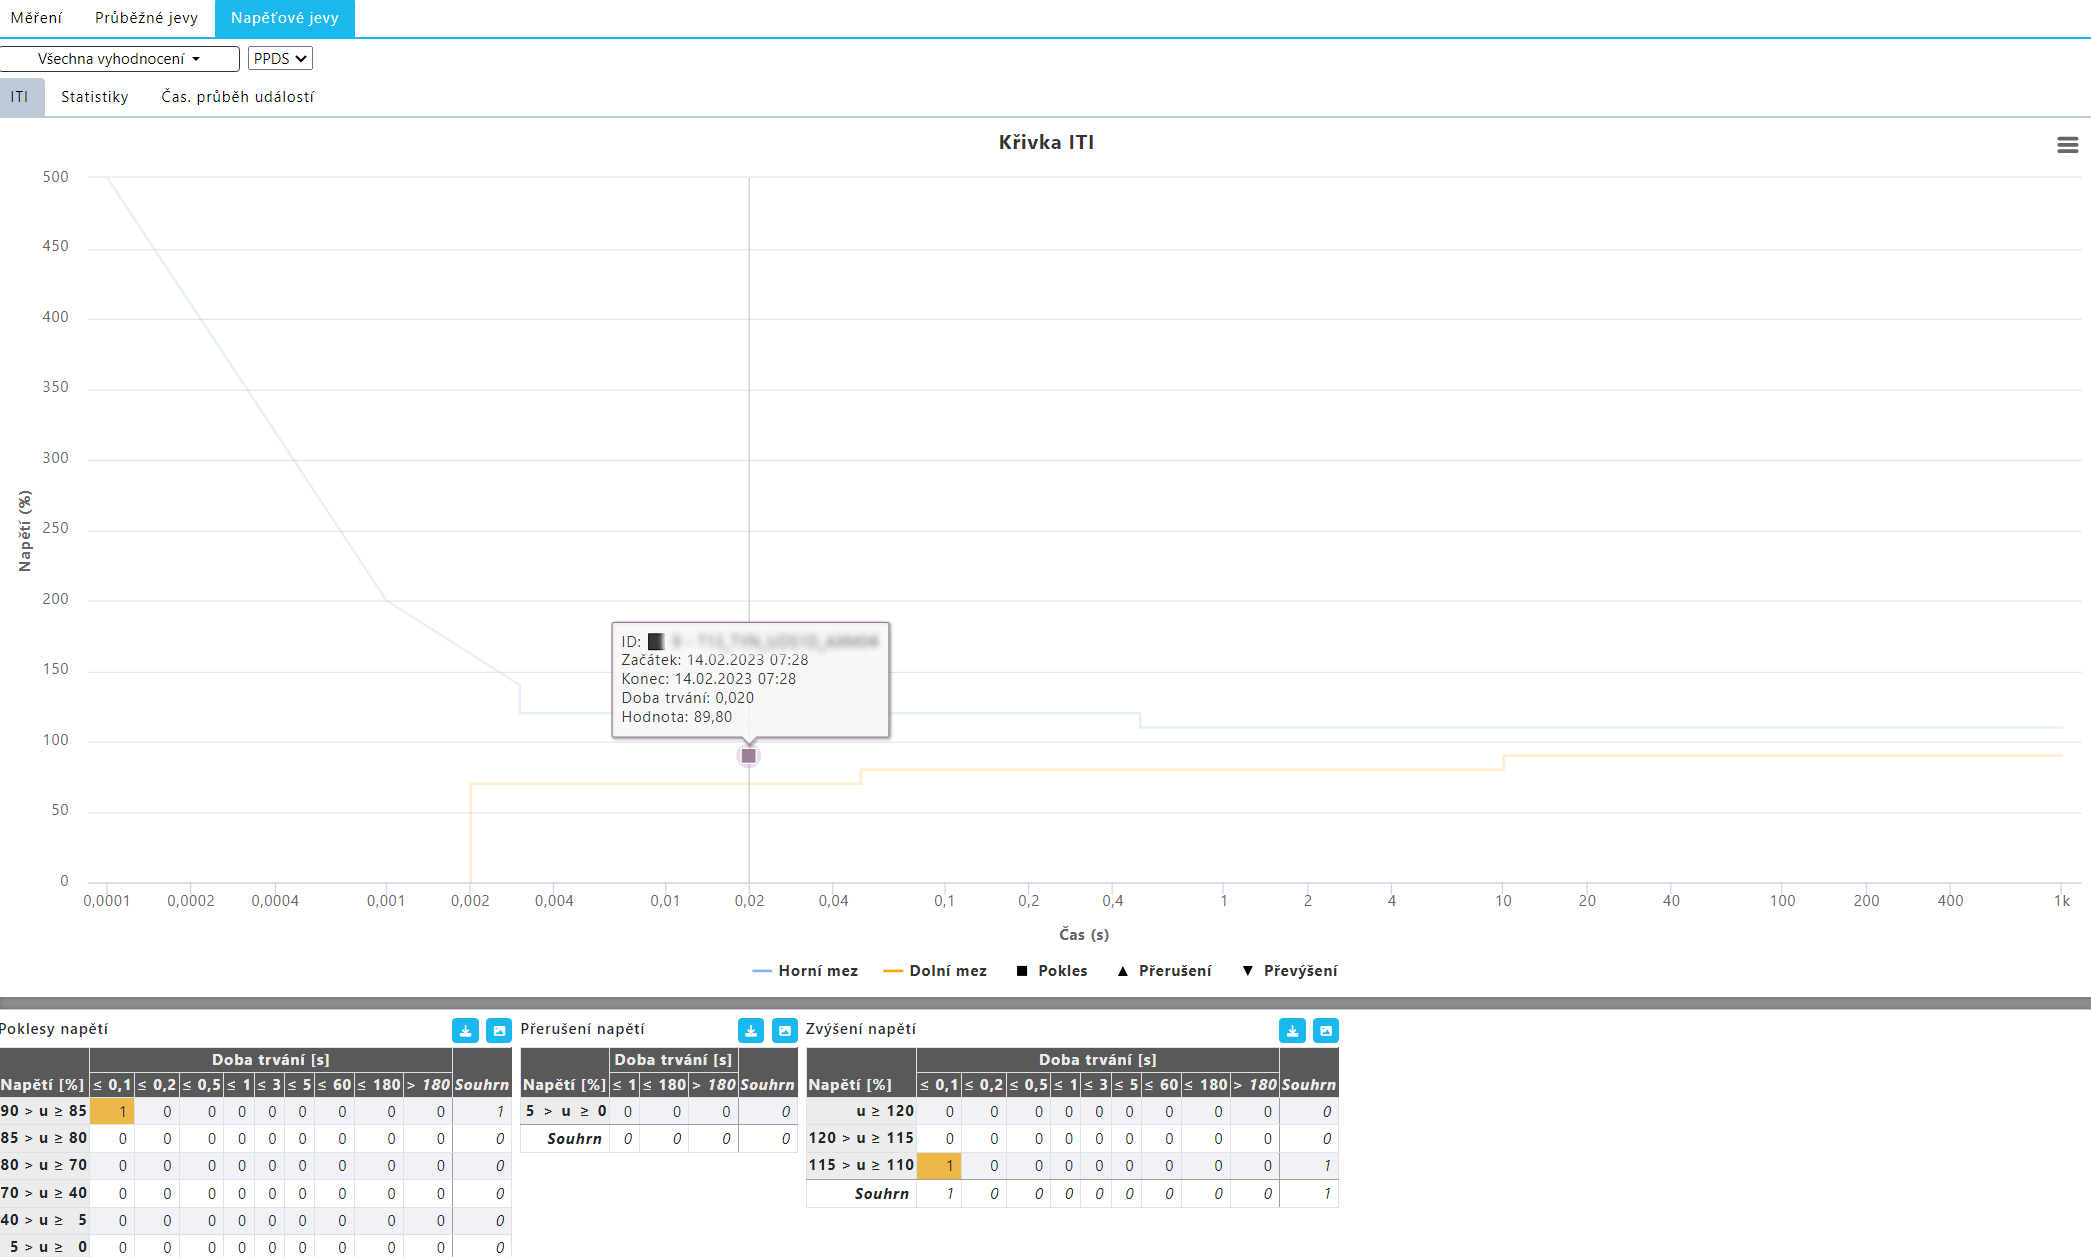The width and height of the screenshot is (2091, 1257).
Task: Toggle Přerušení series in legend
Action: click(x=1164, y=971)
